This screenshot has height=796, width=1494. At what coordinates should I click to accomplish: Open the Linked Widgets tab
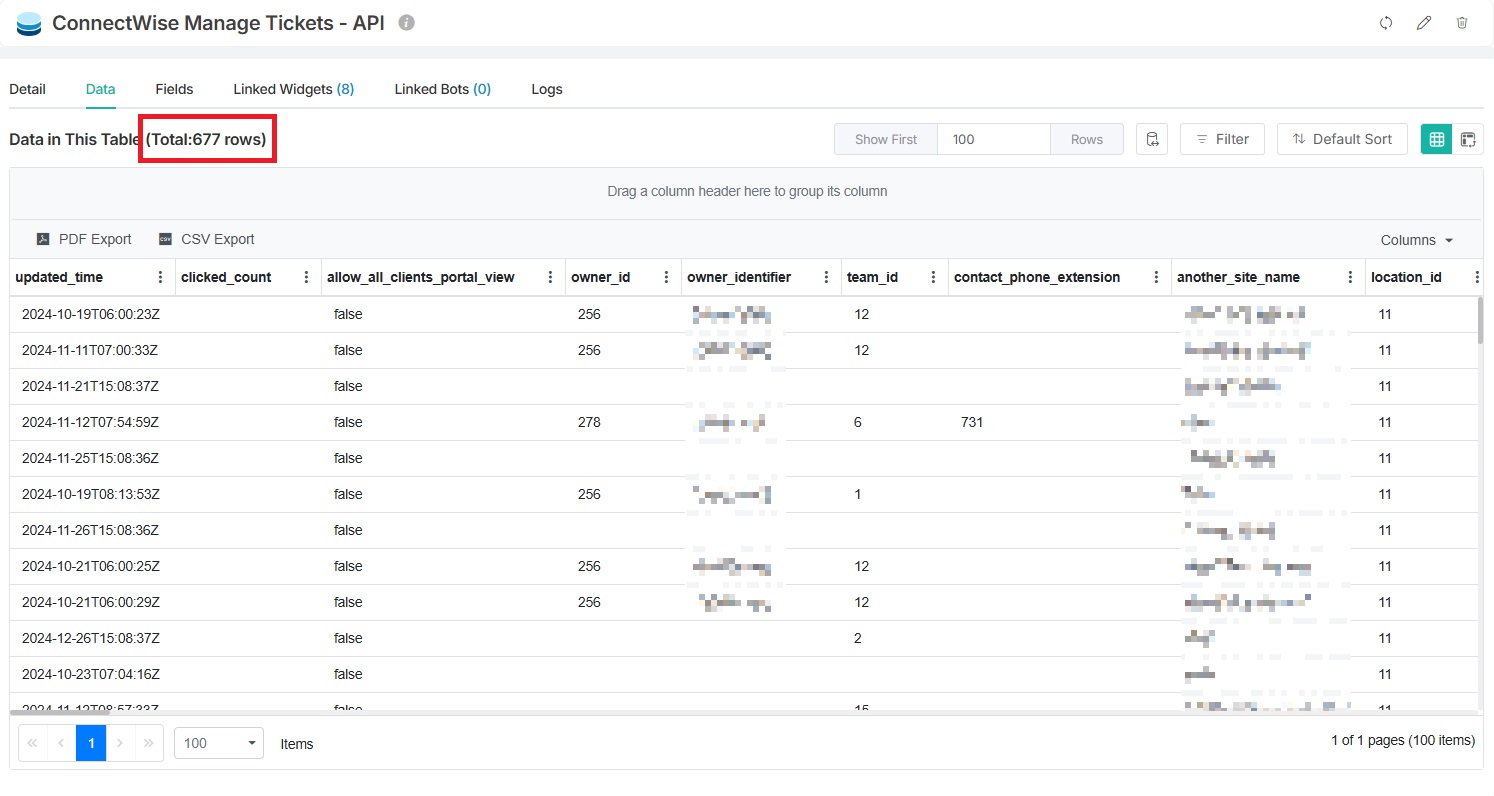coord(293,89)
